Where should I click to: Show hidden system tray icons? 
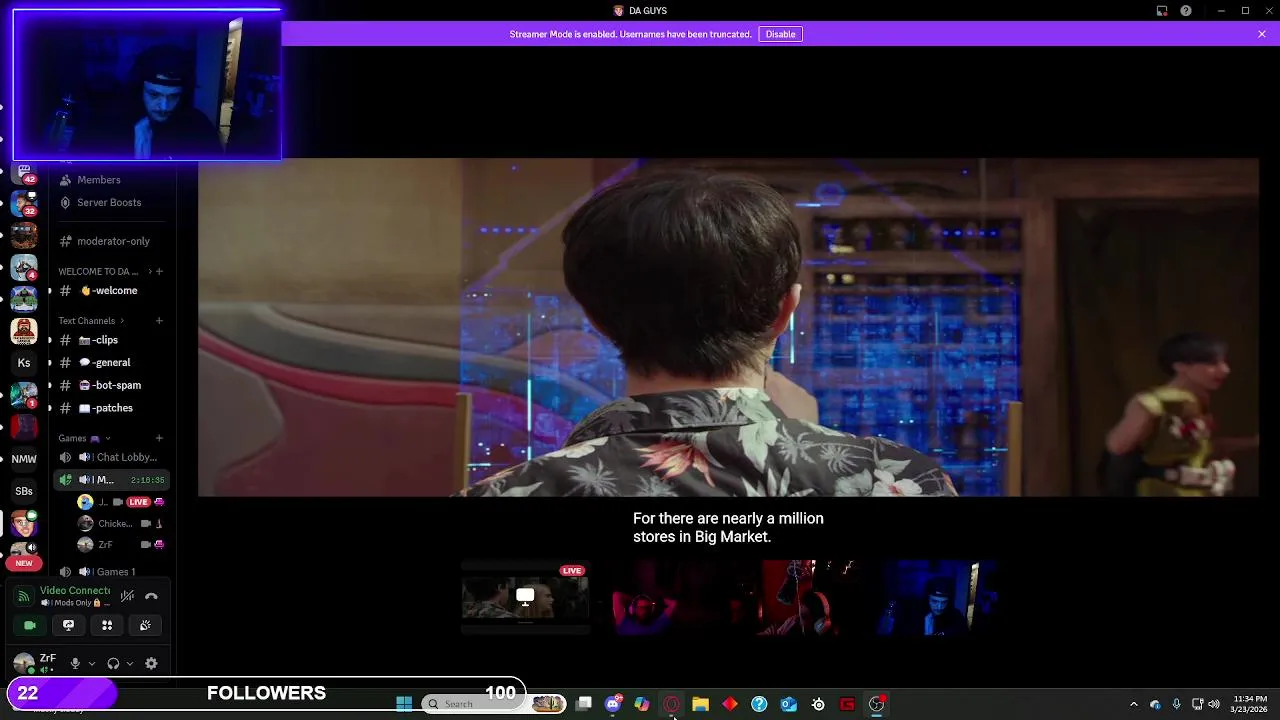click(1133, 704)
